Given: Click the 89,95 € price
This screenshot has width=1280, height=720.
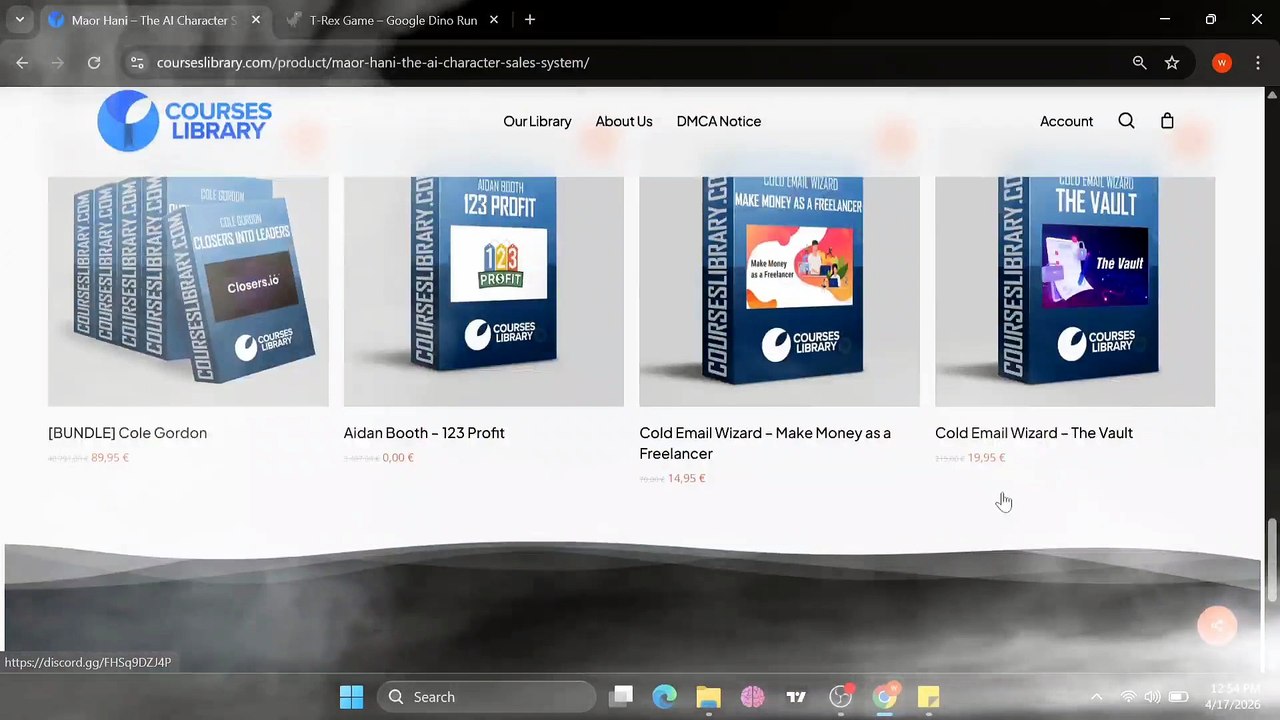Looking at the screenshot, I should click(110, 458).
